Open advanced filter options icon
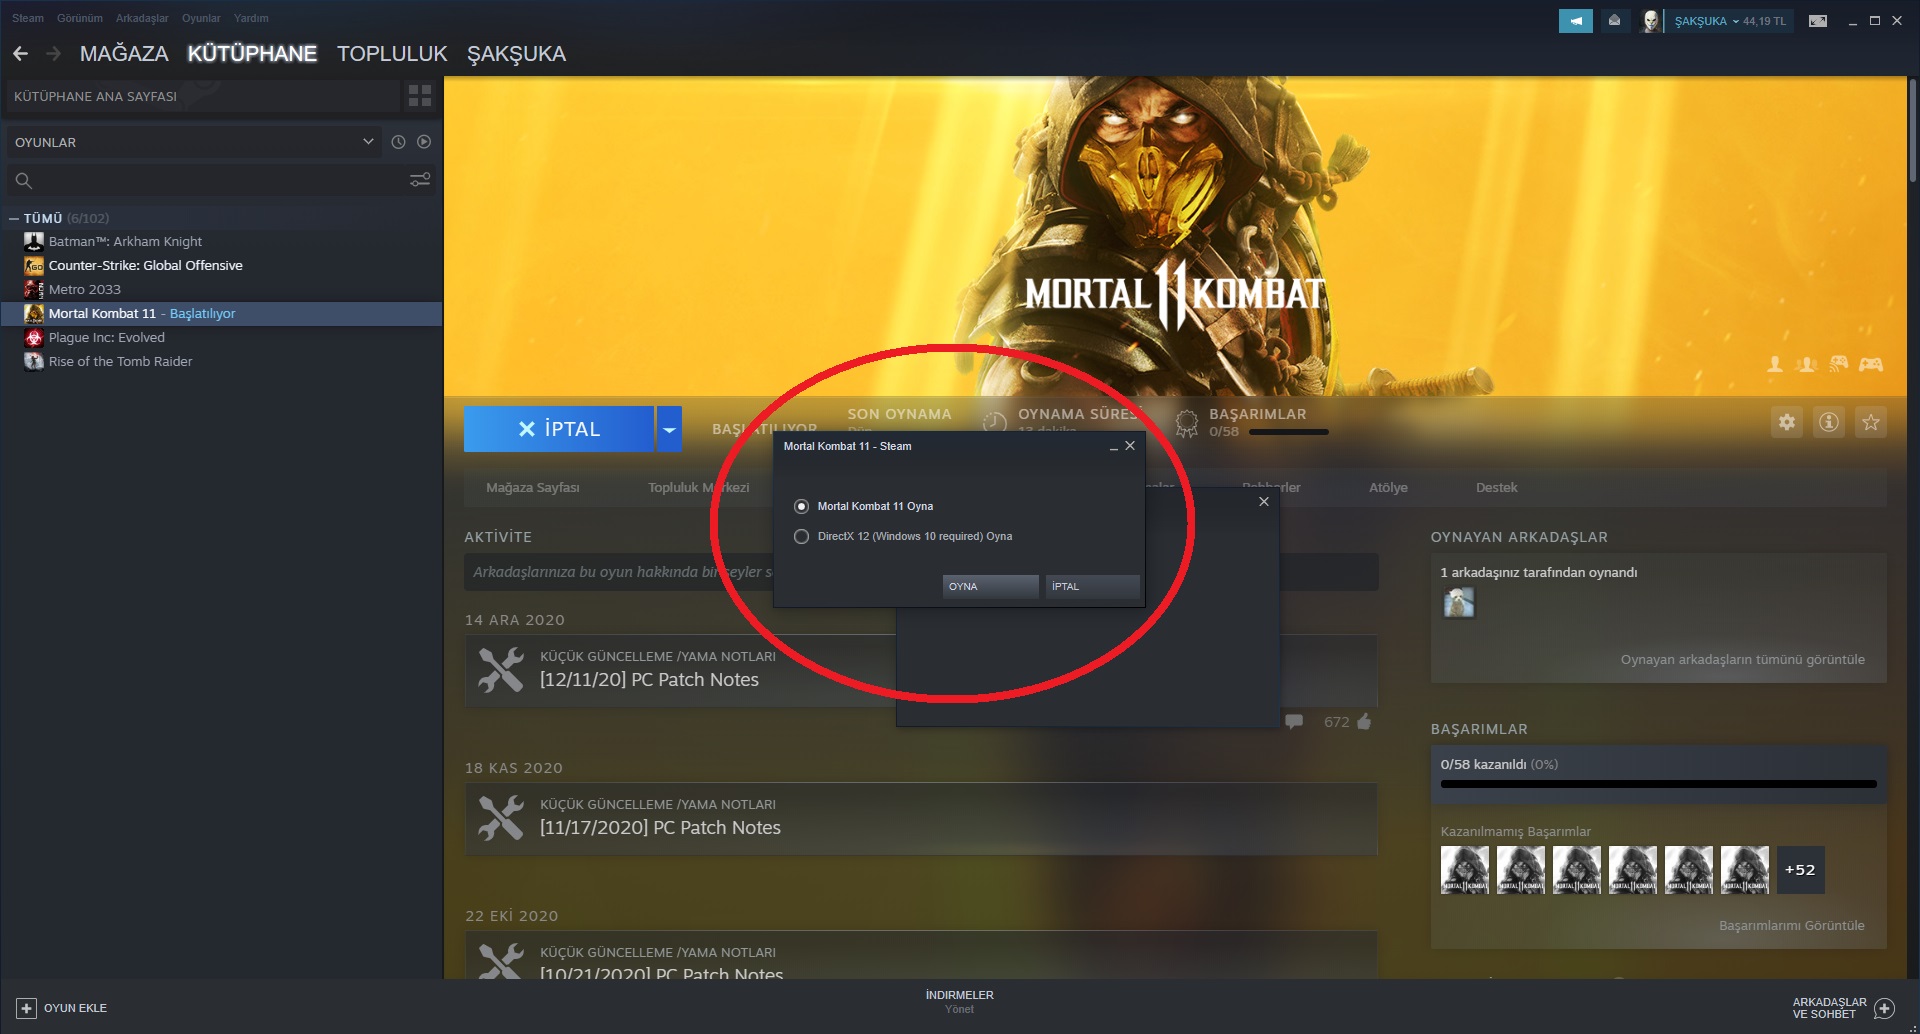 point(420,180)
